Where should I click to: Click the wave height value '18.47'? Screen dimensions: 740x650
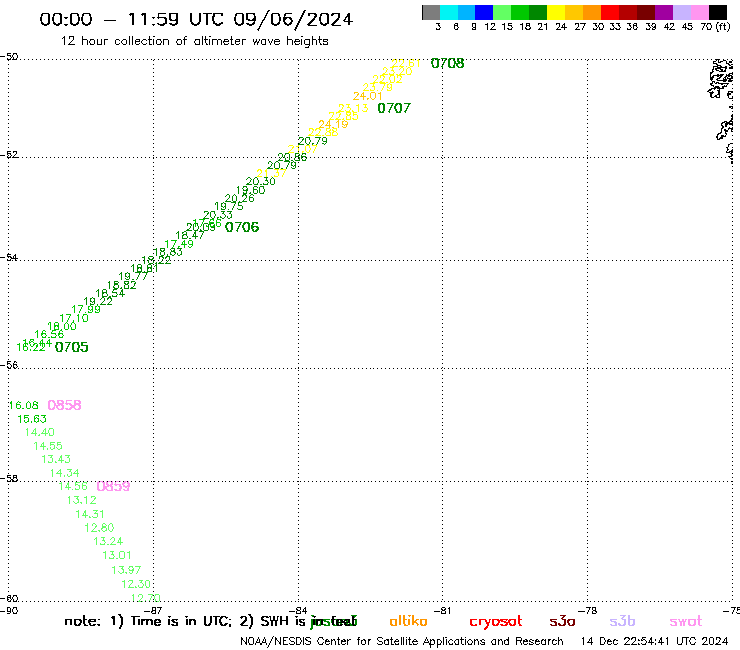(x=190, y=235)
